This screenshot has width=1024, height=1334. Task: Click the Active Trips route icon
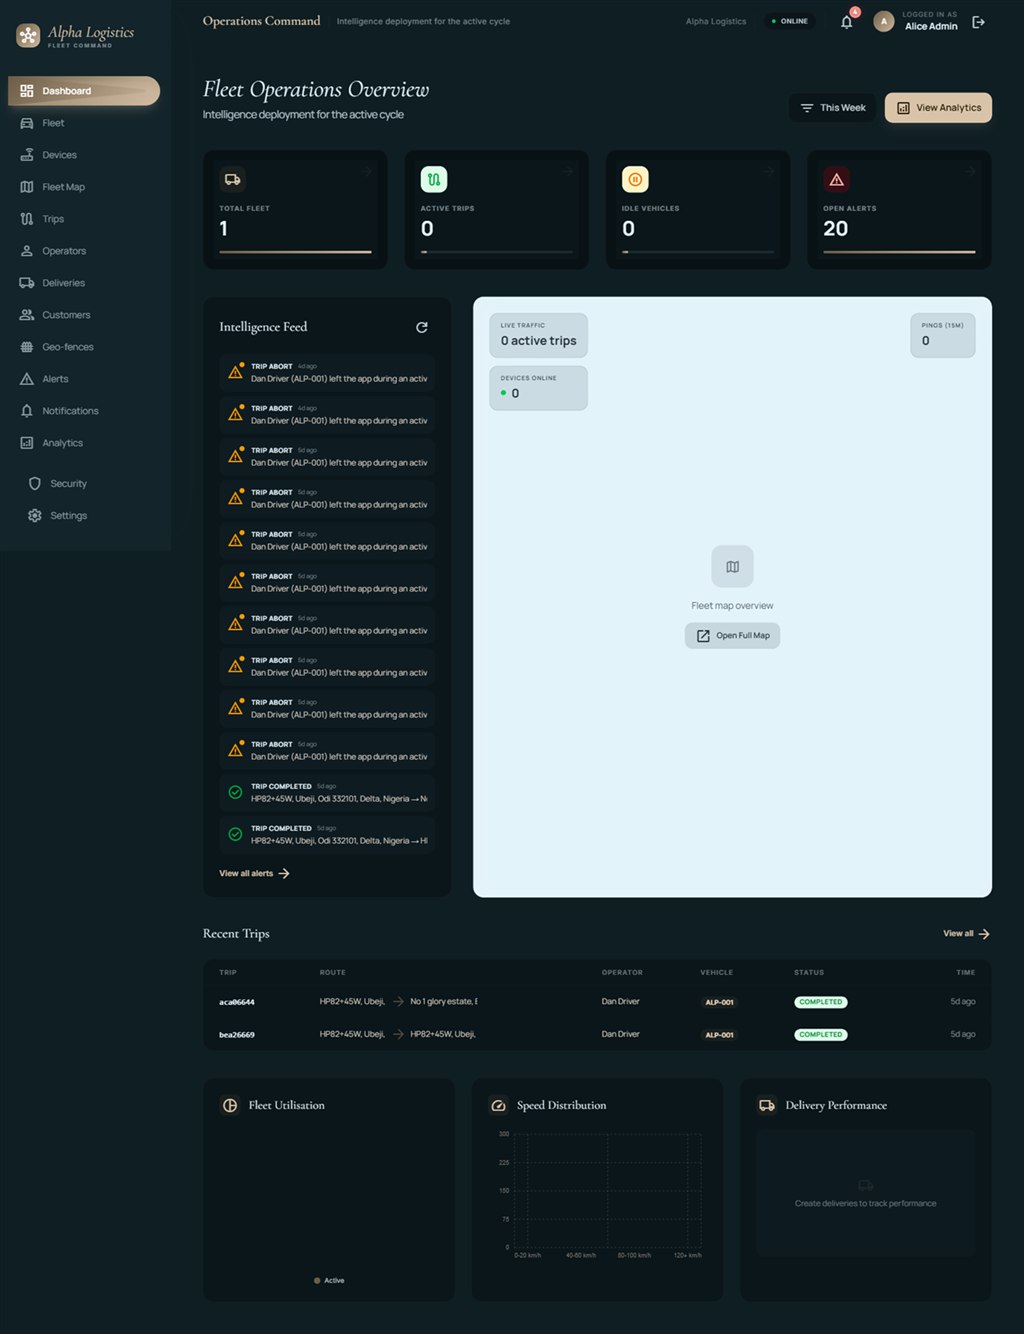[x=433, y=179]
